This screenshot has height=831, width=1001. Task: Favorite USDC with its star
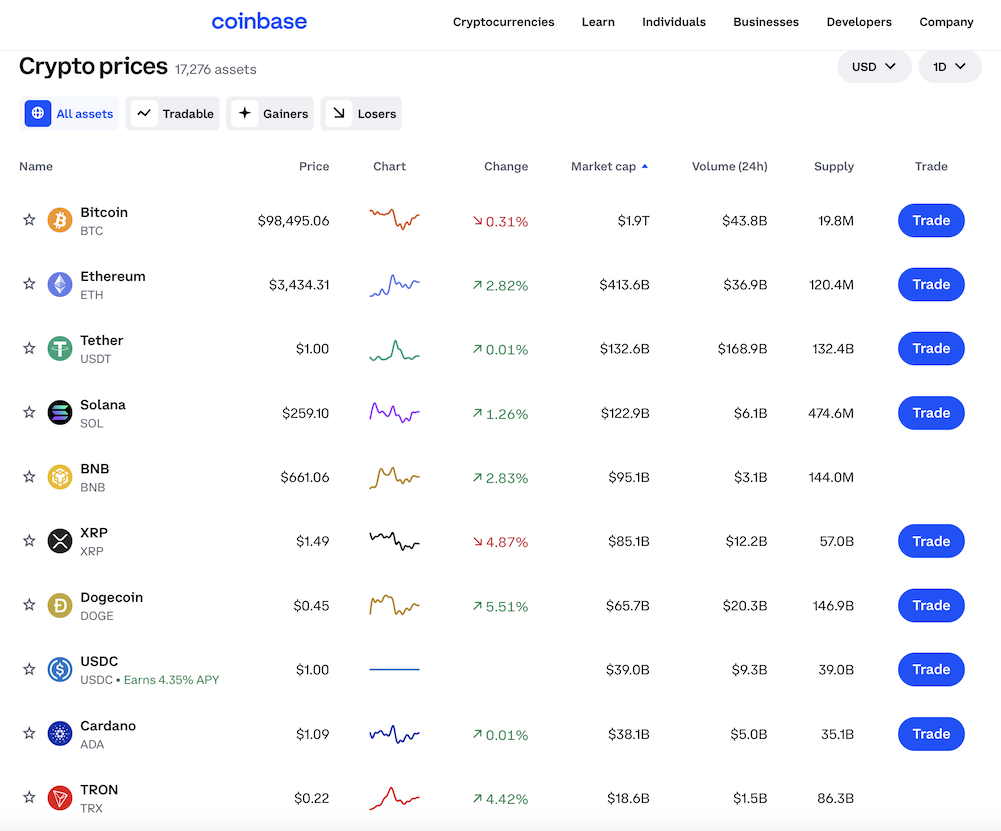pyautogui.click(x=29, y=669)
